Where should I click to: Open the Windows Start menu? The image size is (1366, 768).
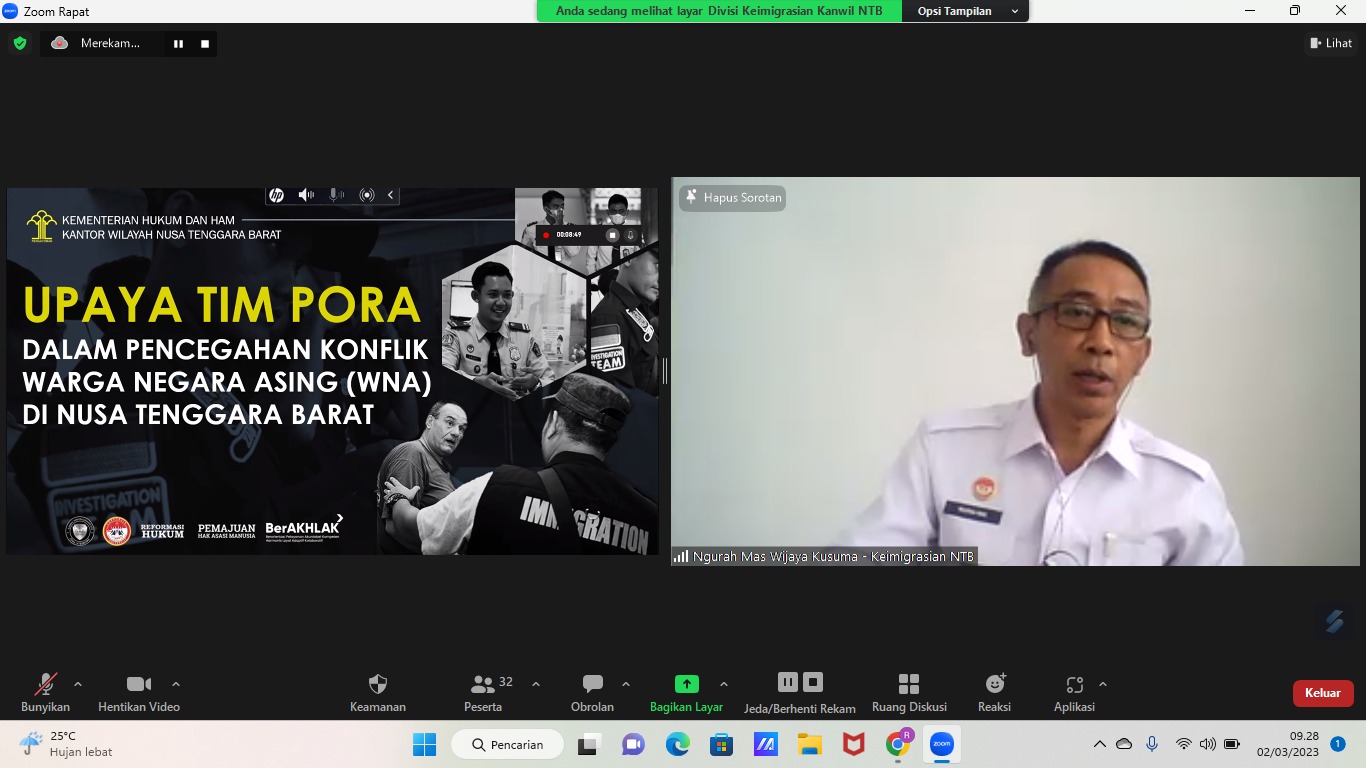coord(424,744)
